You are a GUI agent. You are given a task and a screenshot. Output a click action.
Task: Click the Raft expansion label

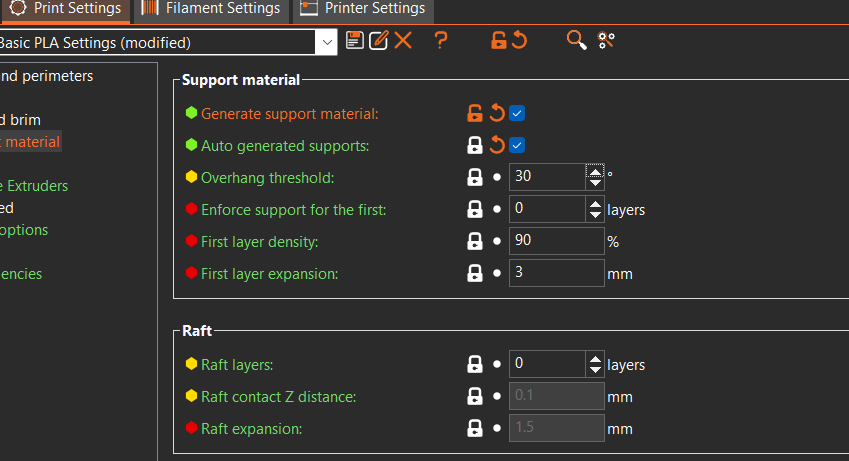252,428
